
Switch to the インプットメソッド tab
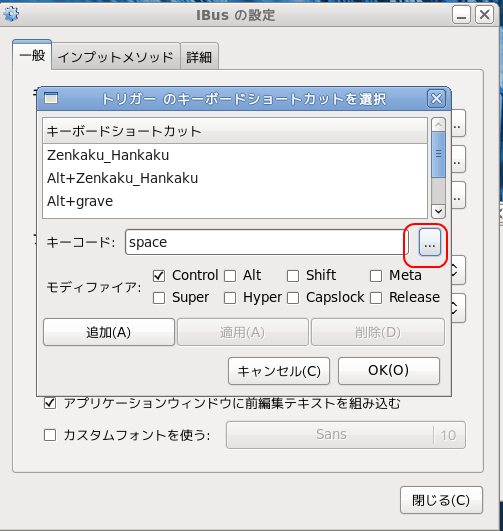click(x=116, y=57)
